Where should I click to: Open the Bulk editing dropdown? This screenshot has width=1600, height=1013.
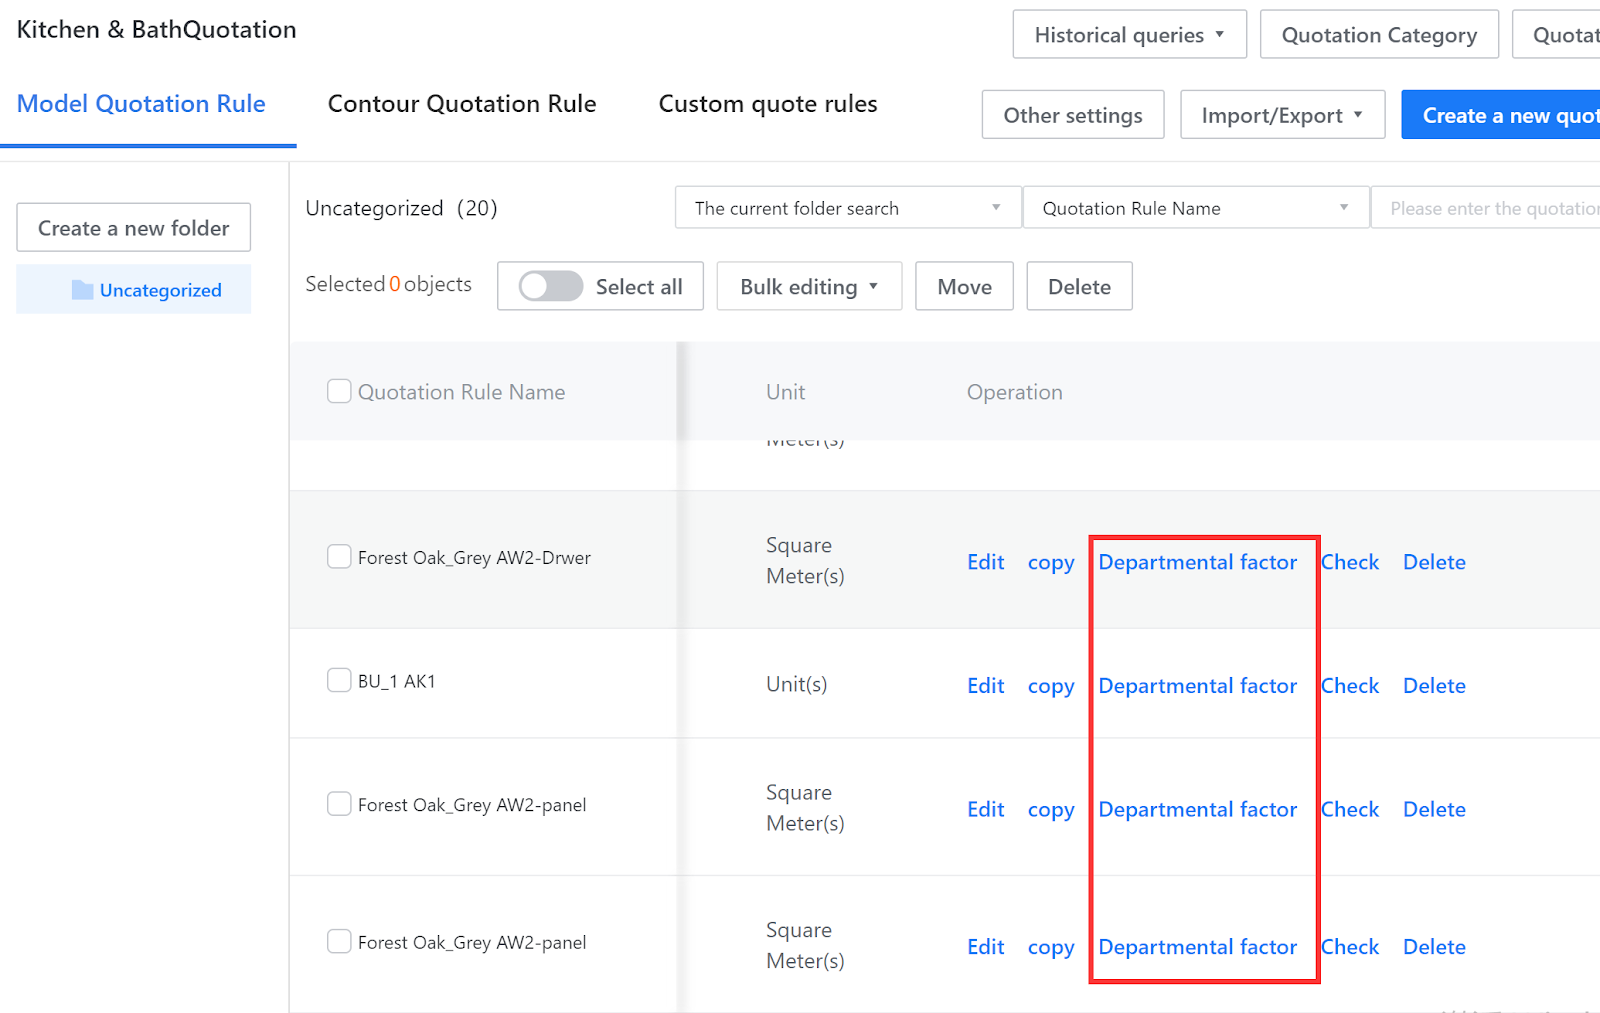(809, 287)
